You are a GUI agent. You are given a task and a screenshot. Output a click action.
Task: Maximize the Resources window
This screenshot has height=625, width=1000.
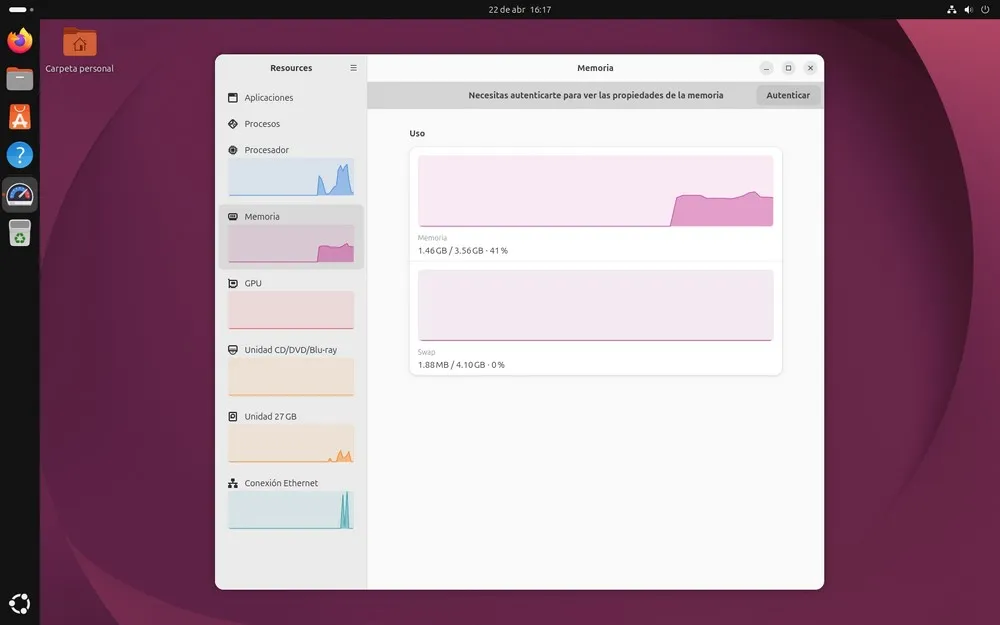788,68
